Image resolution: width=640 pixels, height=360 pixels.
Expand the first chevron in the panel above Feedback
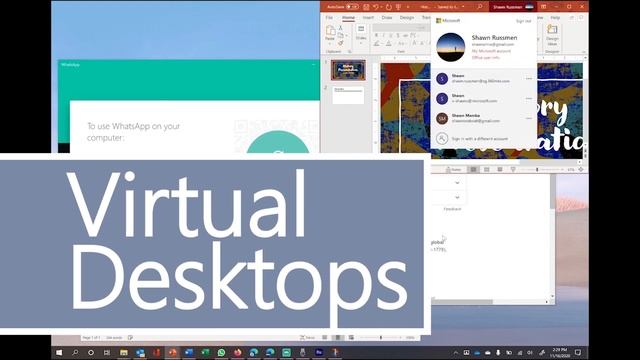[457, 183]
